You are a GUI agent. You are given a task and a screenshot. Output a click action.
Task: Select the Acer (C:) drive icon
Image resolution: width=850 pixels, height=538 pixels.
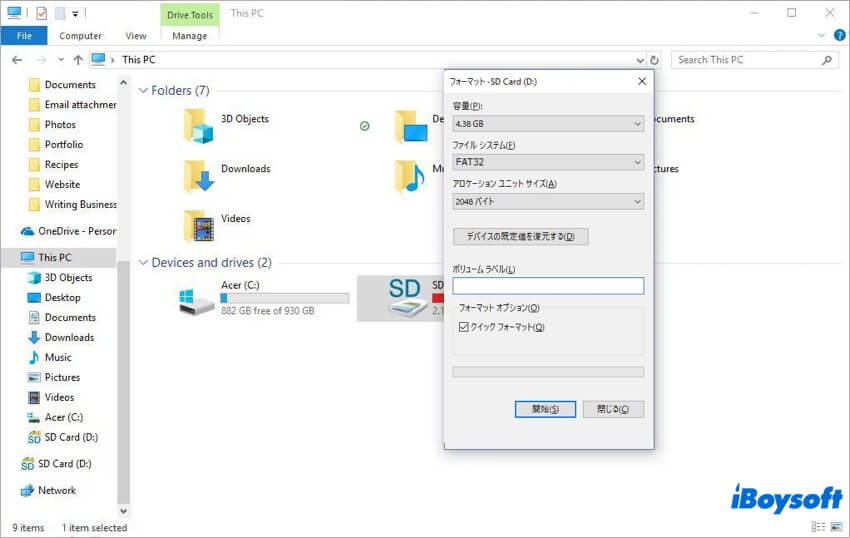click(x=196, y=301)
